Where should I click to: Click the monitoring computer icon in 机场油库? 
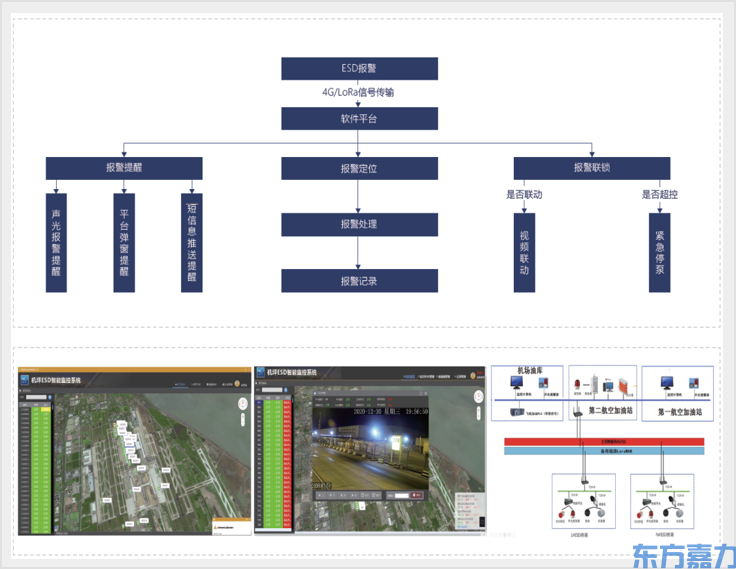518,384
